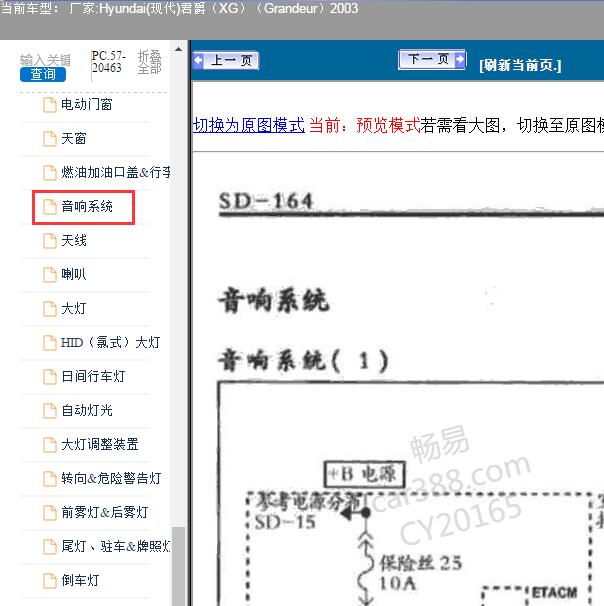Open the 转向&危险警告灯 item
Viewport: 604px width, 606px height.
(x=111, y=478)
